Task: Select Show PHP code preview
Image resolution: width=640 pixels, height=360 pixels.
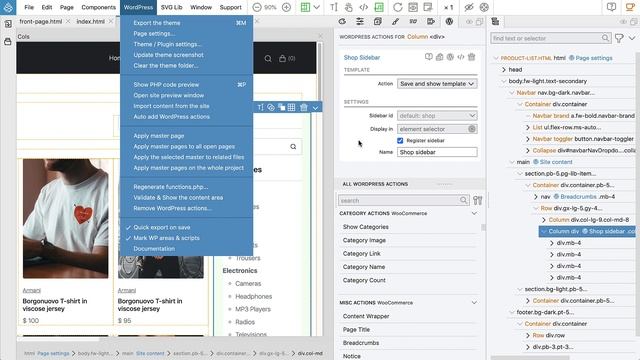Action: [x=166, y=85]
